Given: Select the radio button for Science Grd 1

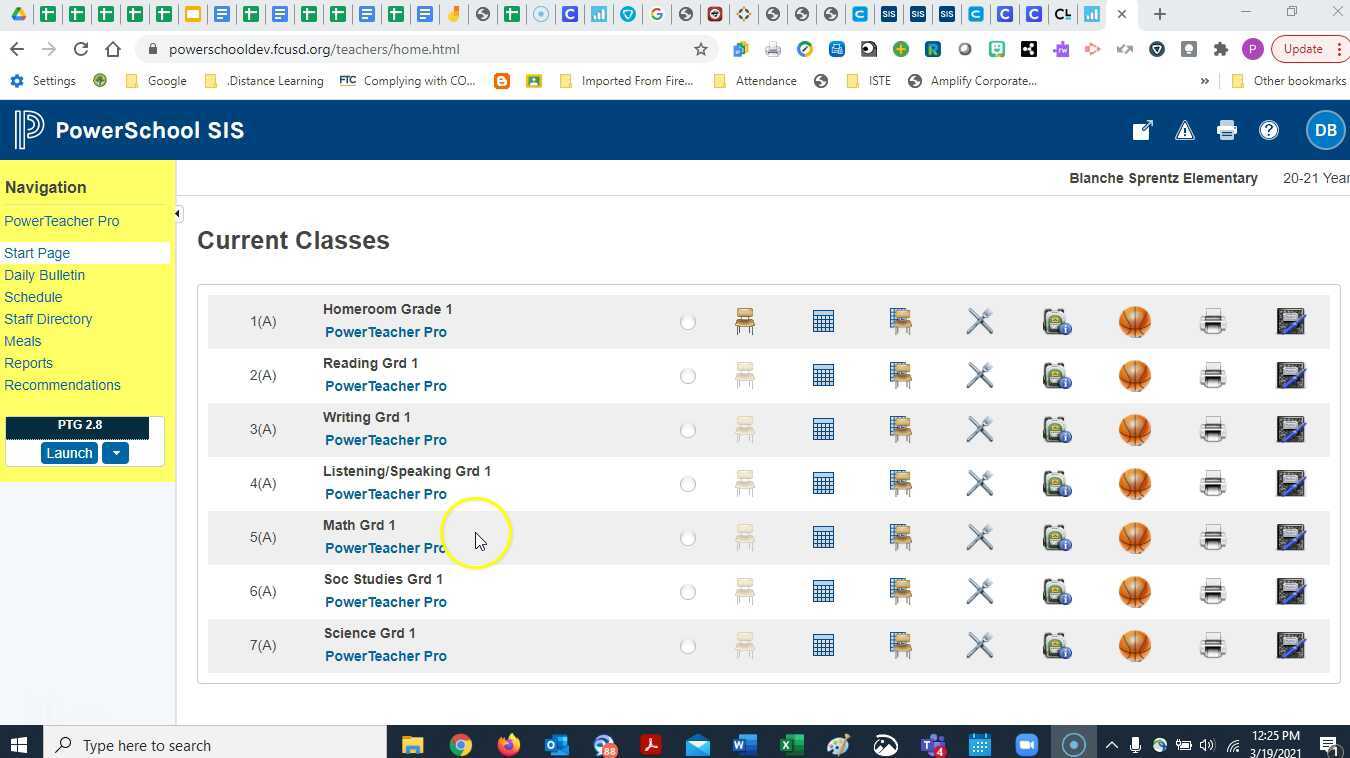Looking at the screenshot, I should pyautogui.click(x=688, y=646).
